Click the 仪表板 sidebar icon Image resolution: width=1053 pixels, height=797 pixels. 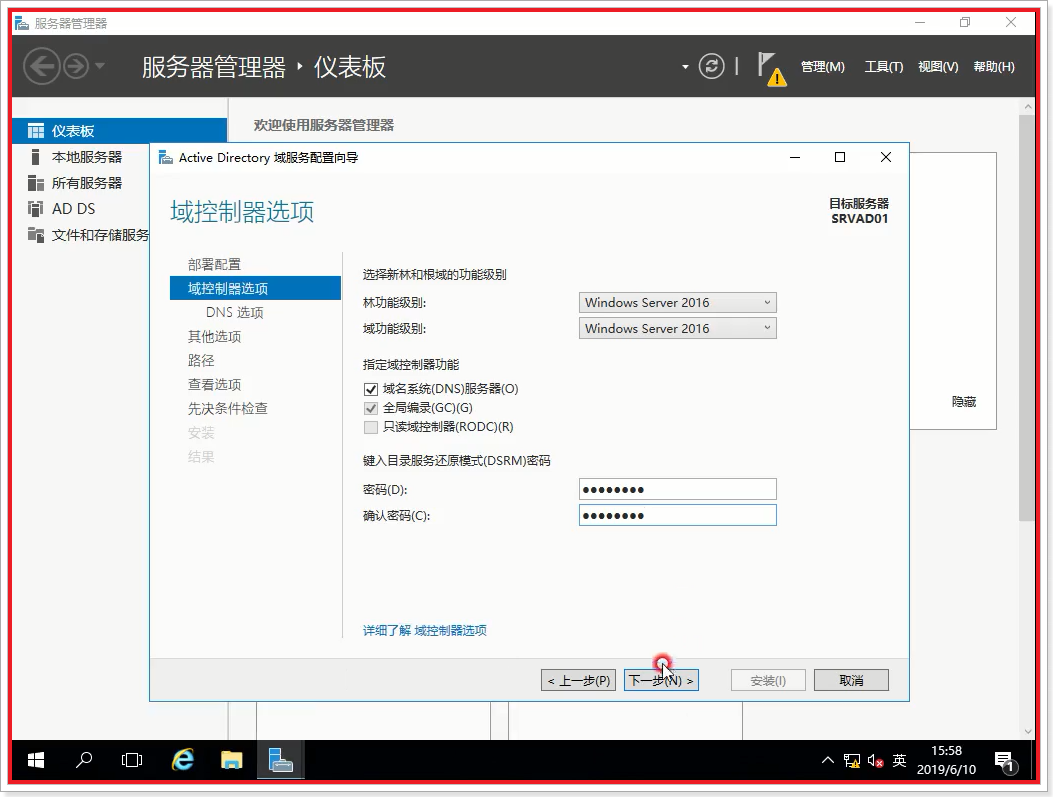pyautogui.click(x=36, y=130)
